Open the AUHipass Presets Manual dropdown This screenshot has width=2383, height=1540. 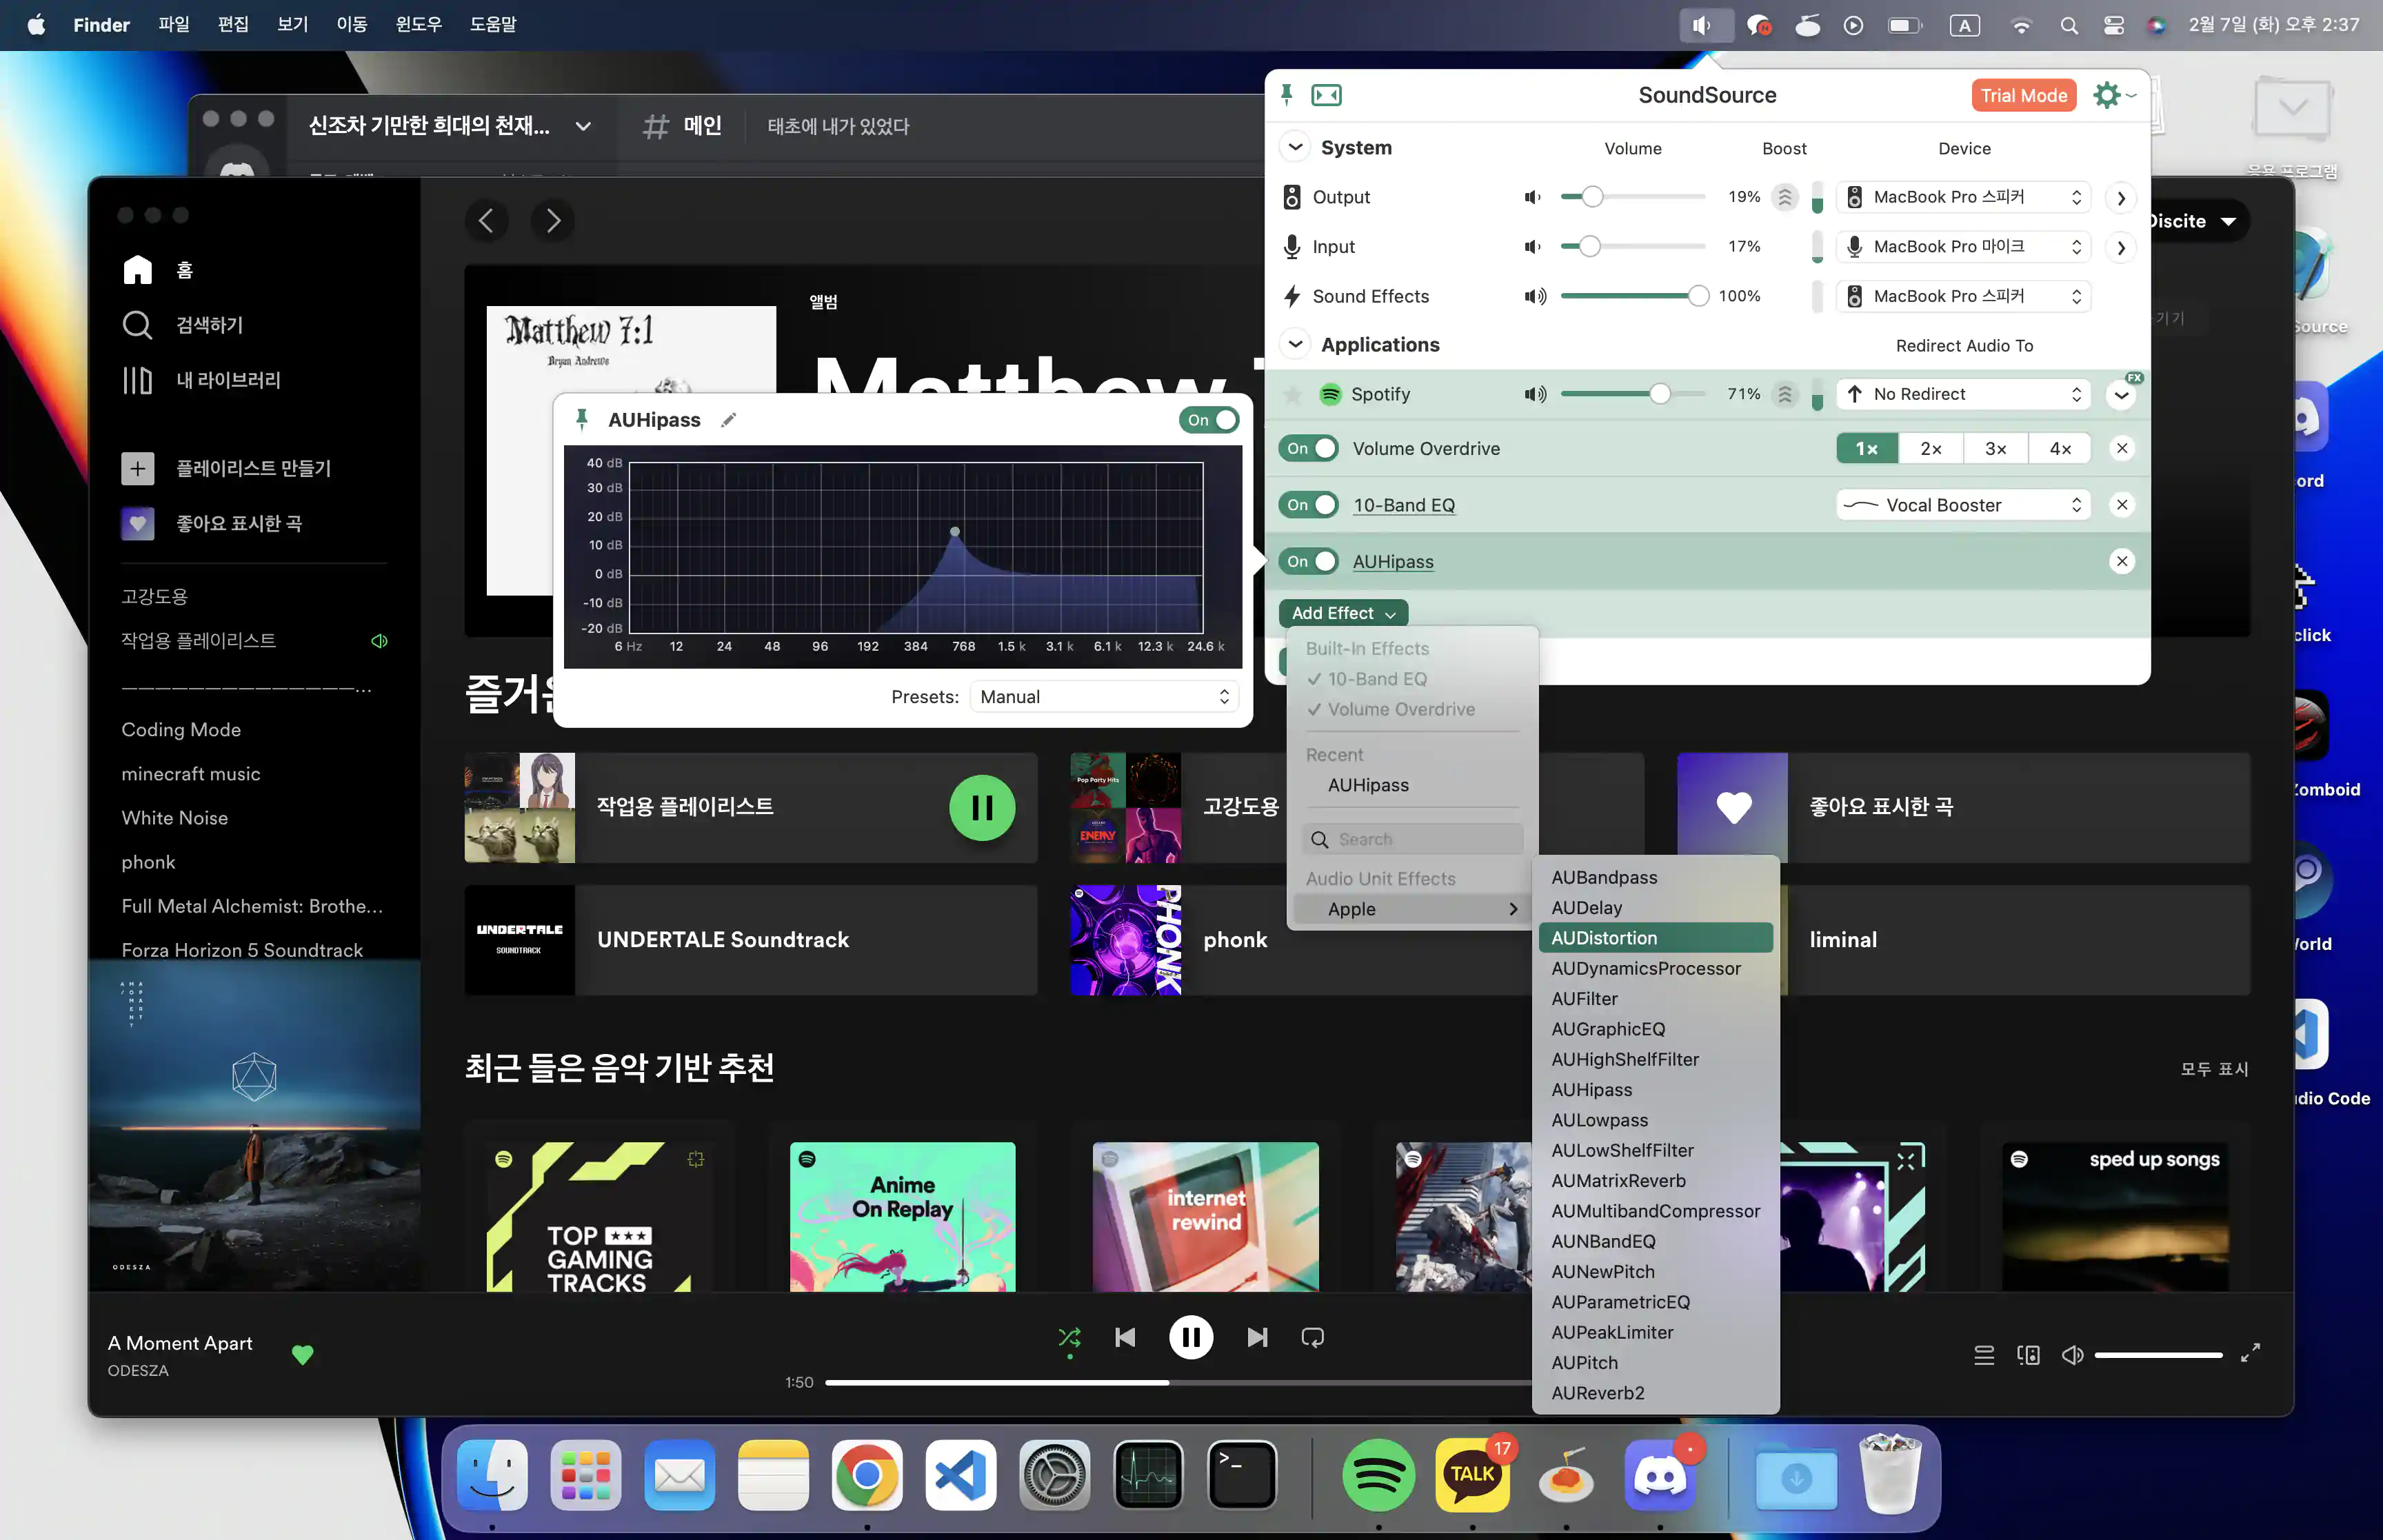(x=1104, y=697)
